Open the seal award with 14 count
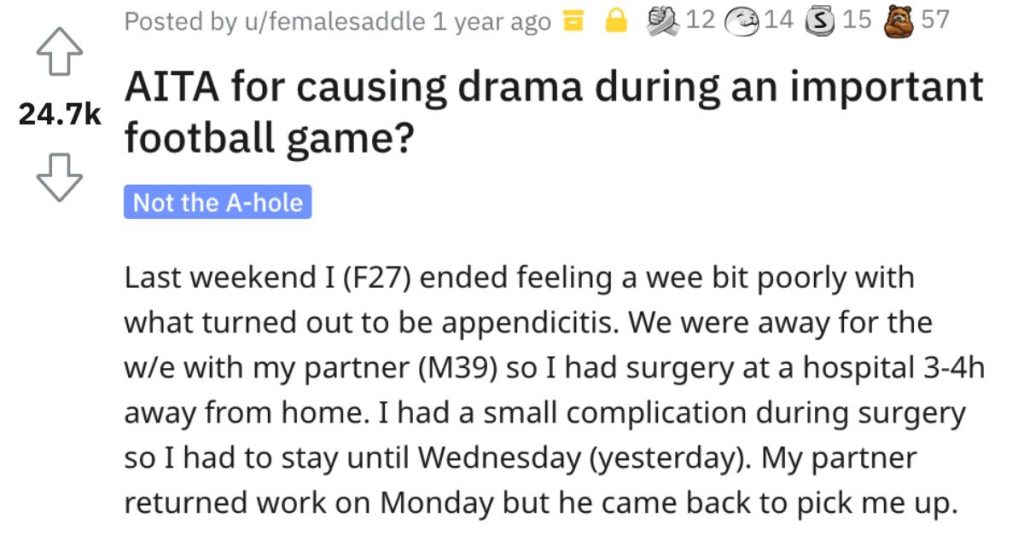The height and width of the screenshot is (535, 1024). coord(743,20)
